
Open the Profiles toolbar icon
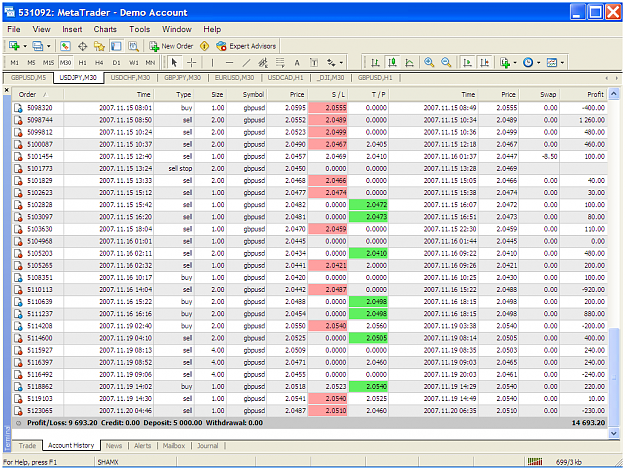point(37,46)
